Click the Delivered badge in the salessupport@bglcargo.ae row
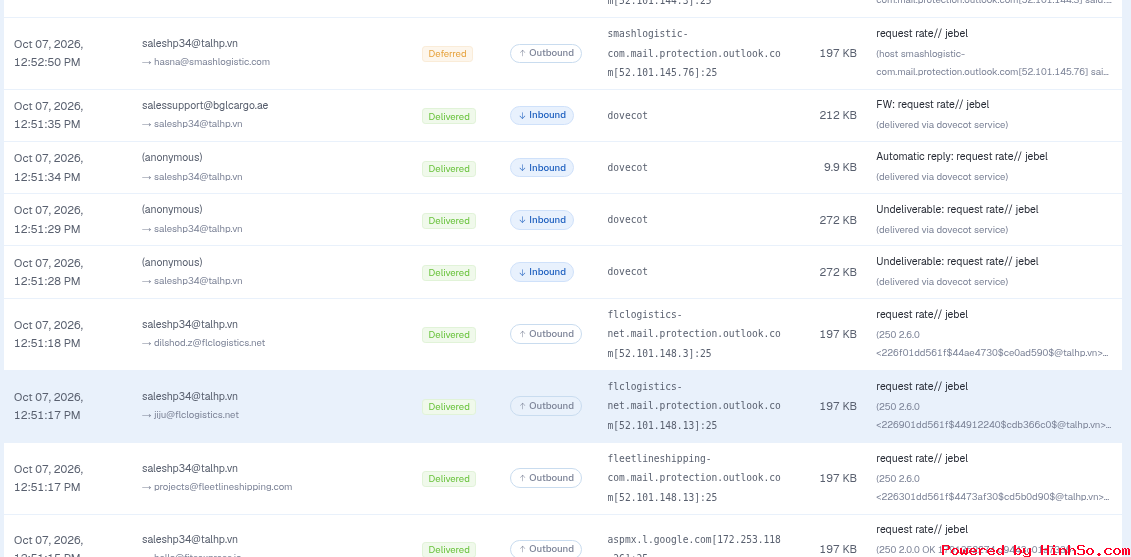Viewport: 1131px width, 557px height. coord(449,116)
